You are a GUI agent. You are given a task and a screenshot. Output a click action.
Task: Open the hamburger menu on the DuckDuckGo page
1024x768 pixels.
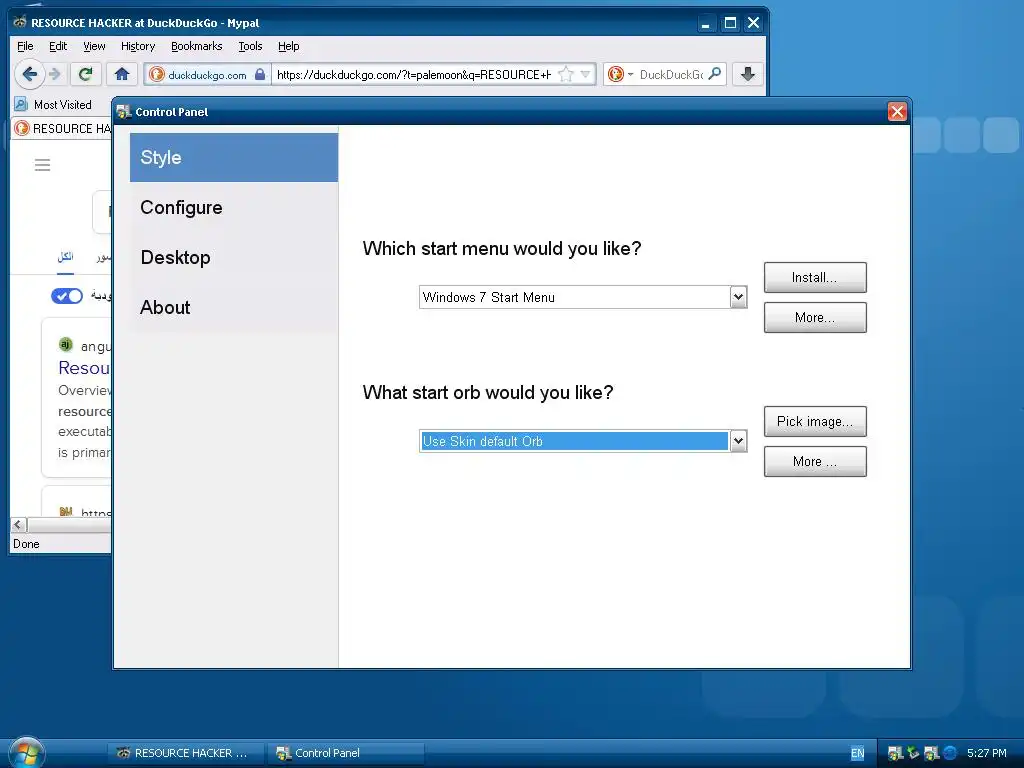[42, 165]
